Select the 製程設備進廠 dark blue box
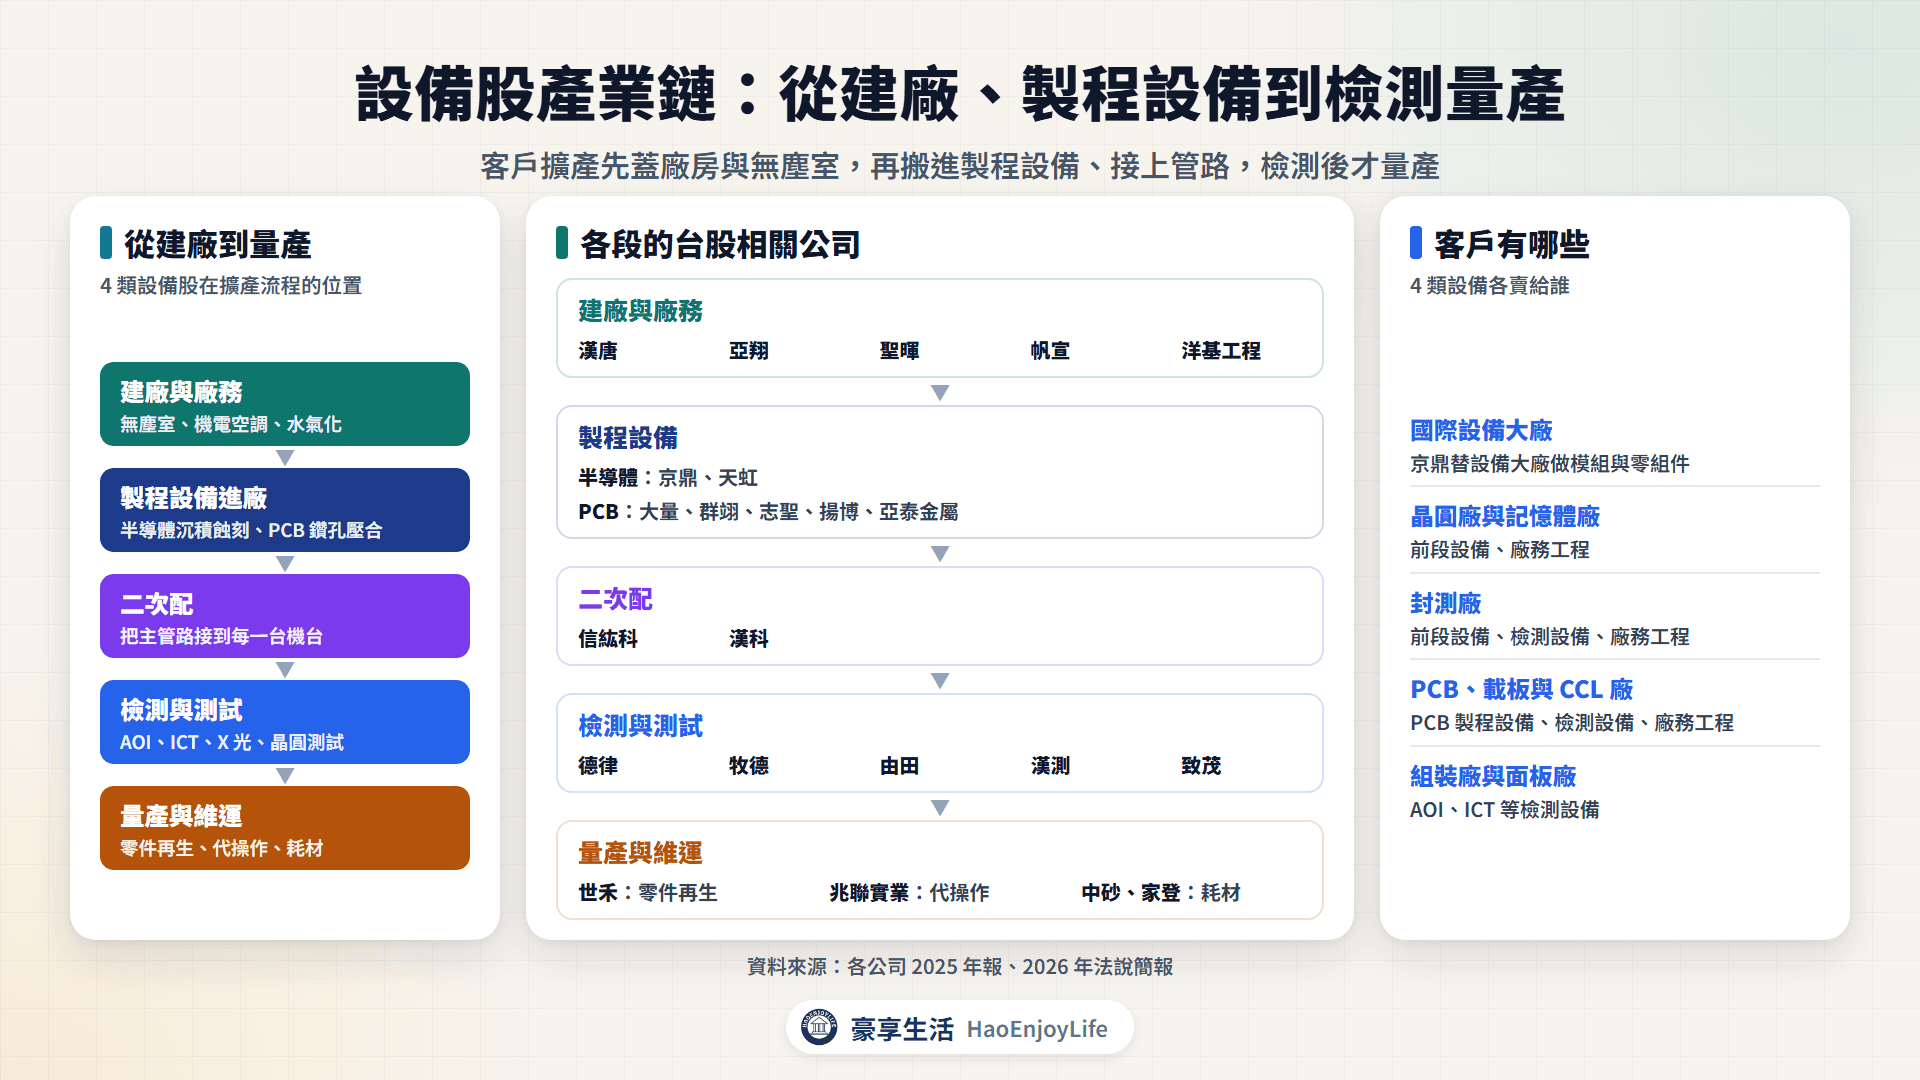The height and width of the screenshot is (1080, 1920). [285, 510]
